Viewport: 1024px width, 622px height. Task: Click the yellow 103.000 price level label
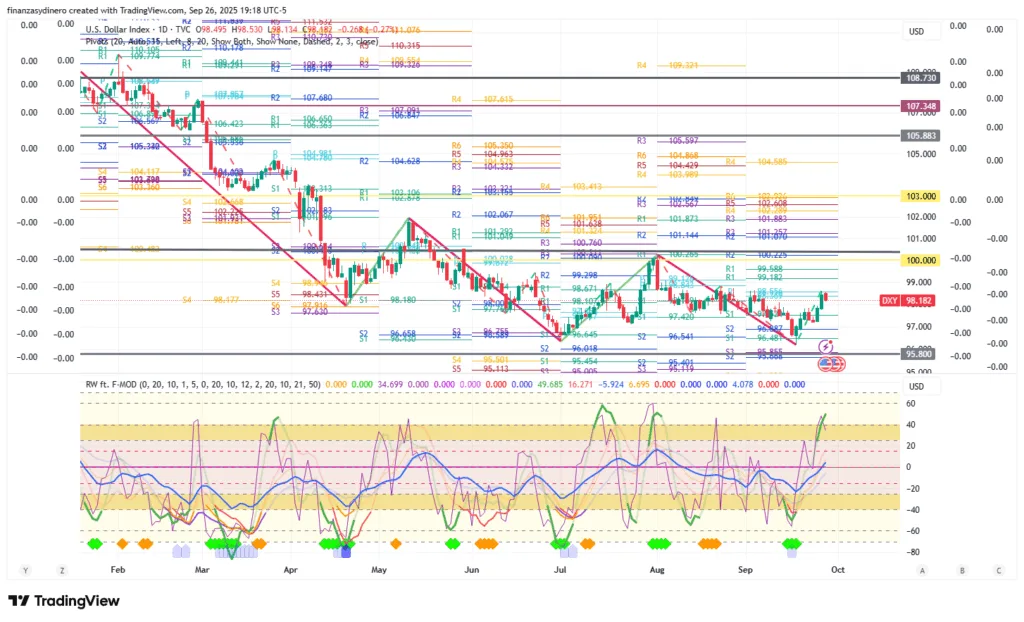(920, 197)
